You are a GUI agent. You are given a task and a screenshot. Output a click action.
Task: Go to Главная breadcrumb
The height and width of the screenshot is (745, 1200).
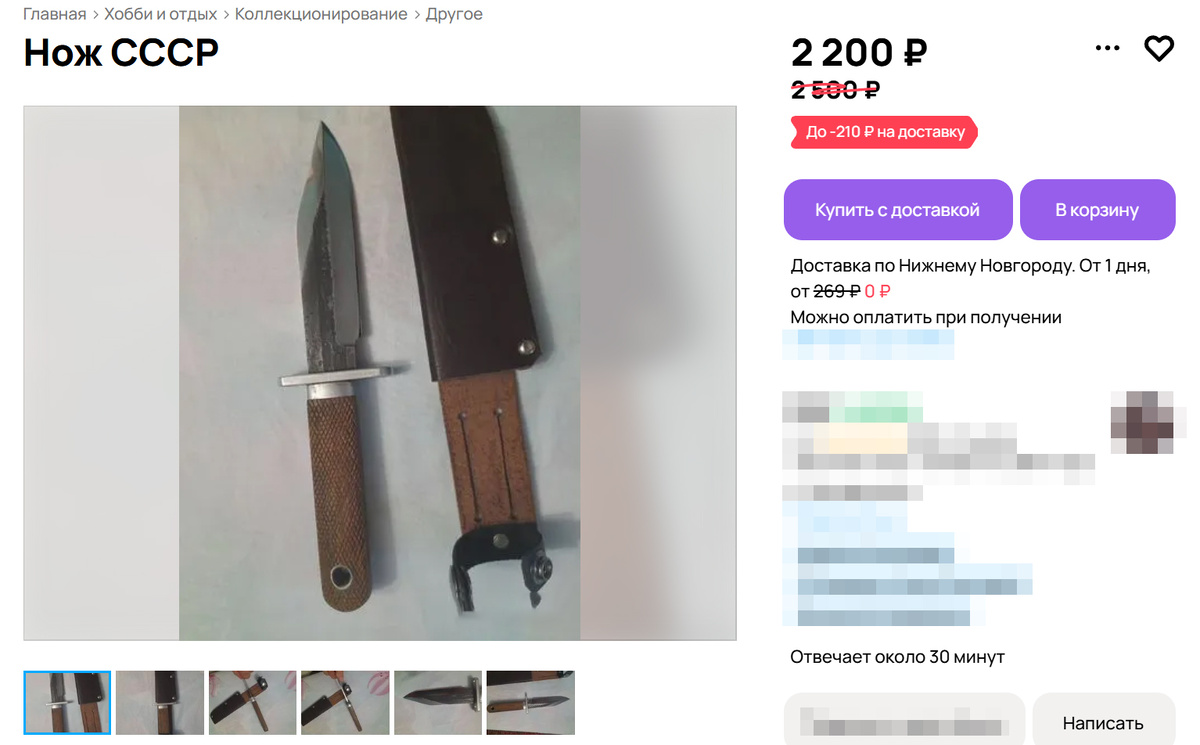point(55,14)
